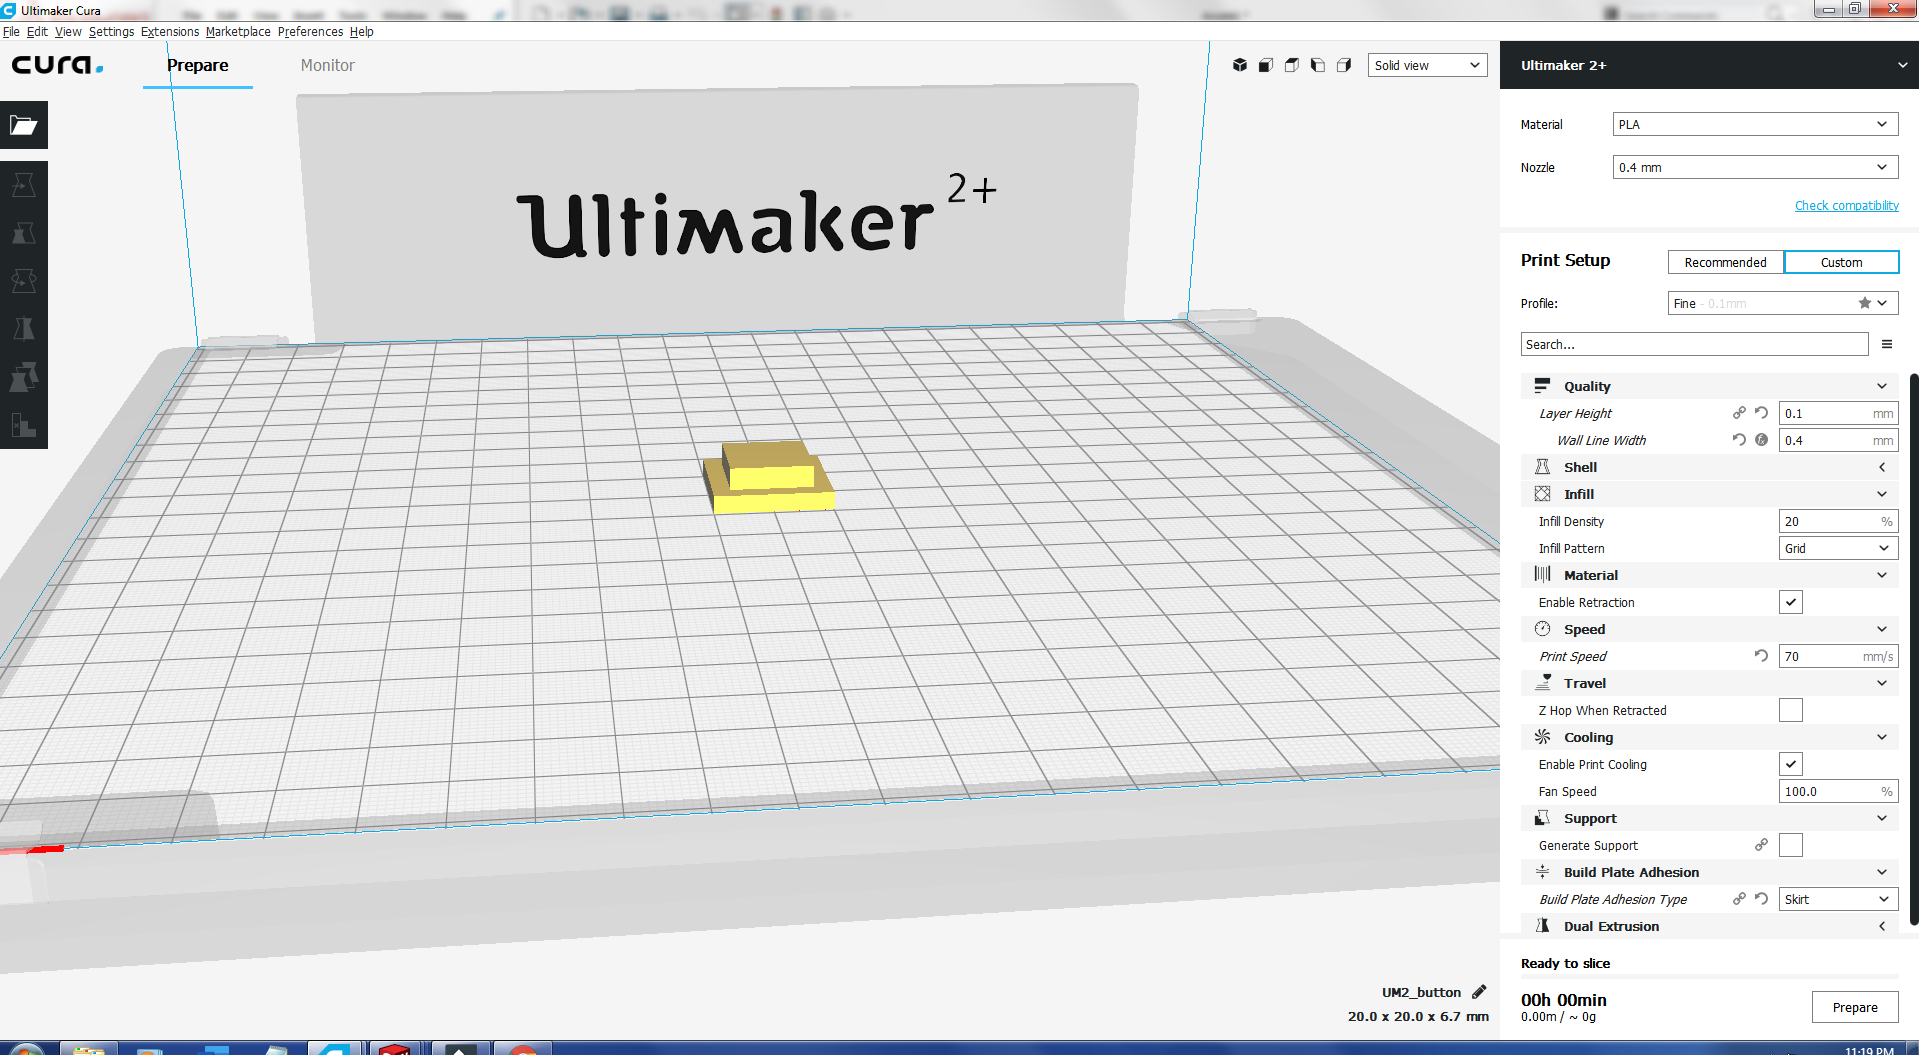This screenshot has width=1919, height=1055.
Task: Click the Fan Speed value field
Action: tap(1838, 791)
